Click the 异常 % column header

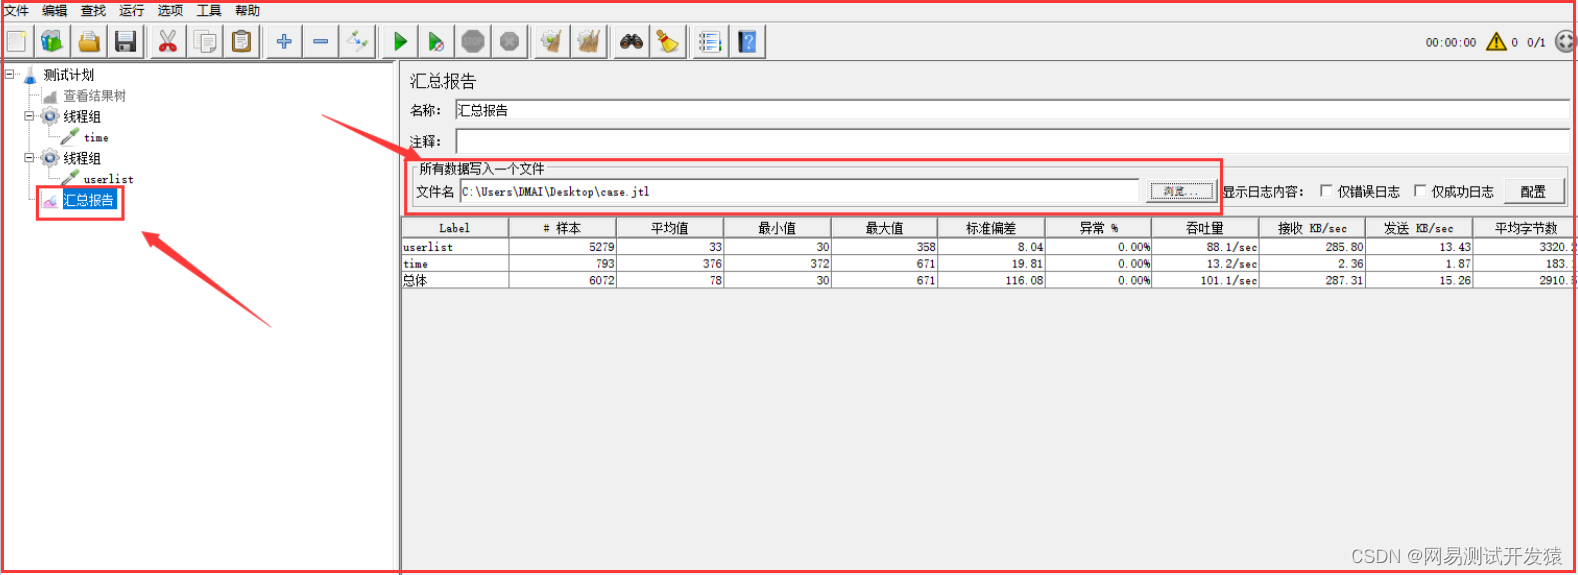point(1098,228)
